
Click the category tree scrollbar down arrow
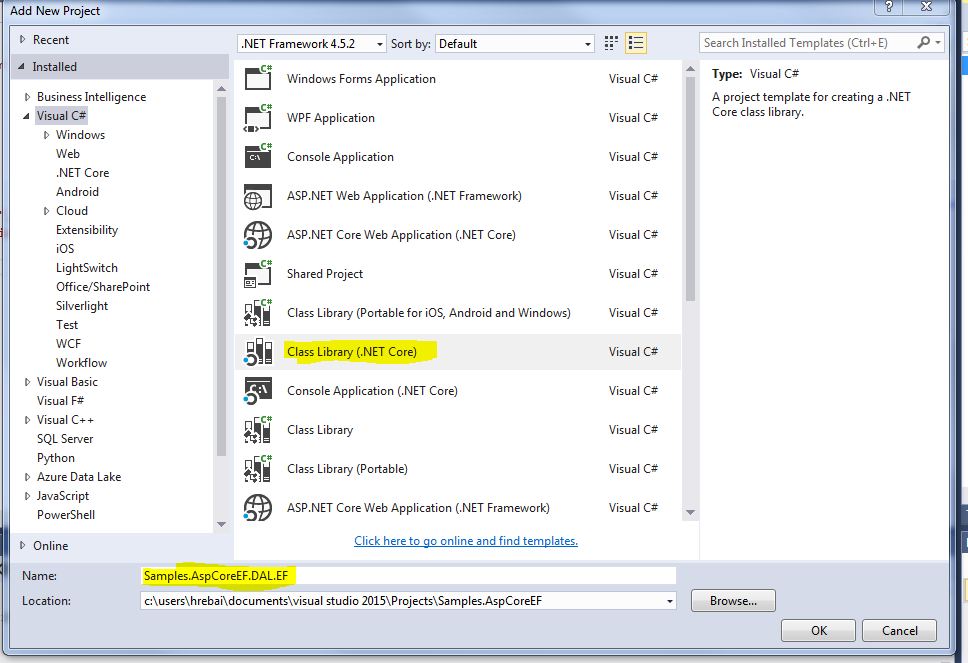coord(221,524)
